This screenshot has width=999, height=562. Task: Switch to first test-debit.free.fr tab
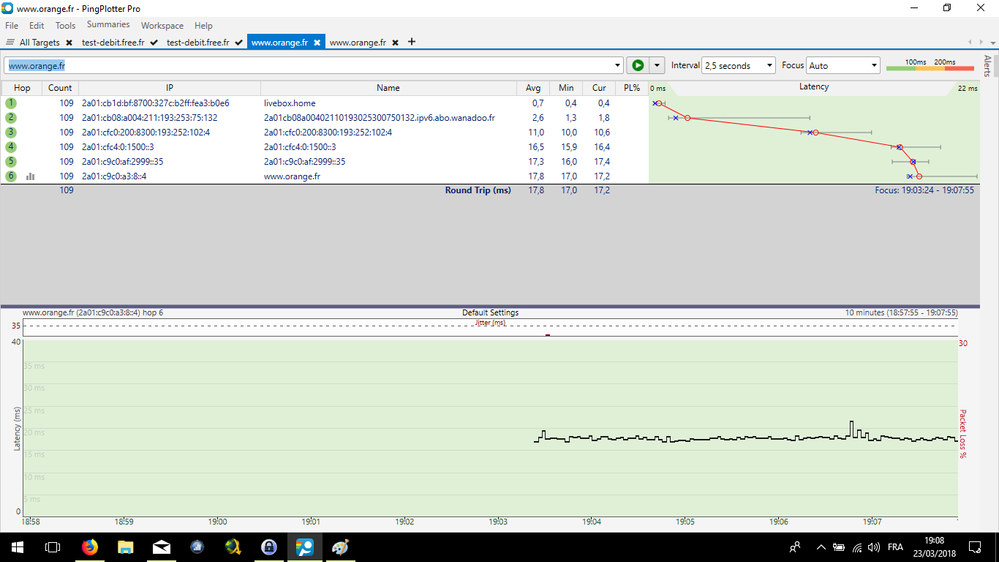coord(113,42)
